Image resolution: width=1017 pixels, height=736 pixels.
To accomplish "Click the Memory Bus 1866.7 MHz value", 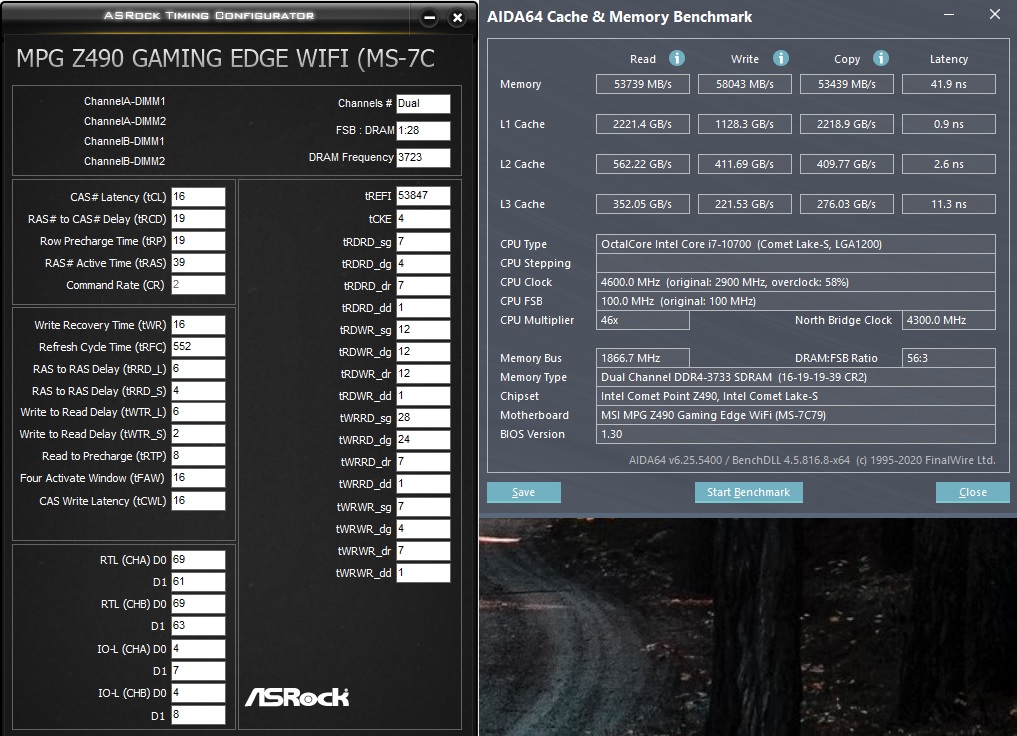I will (643, 358).
